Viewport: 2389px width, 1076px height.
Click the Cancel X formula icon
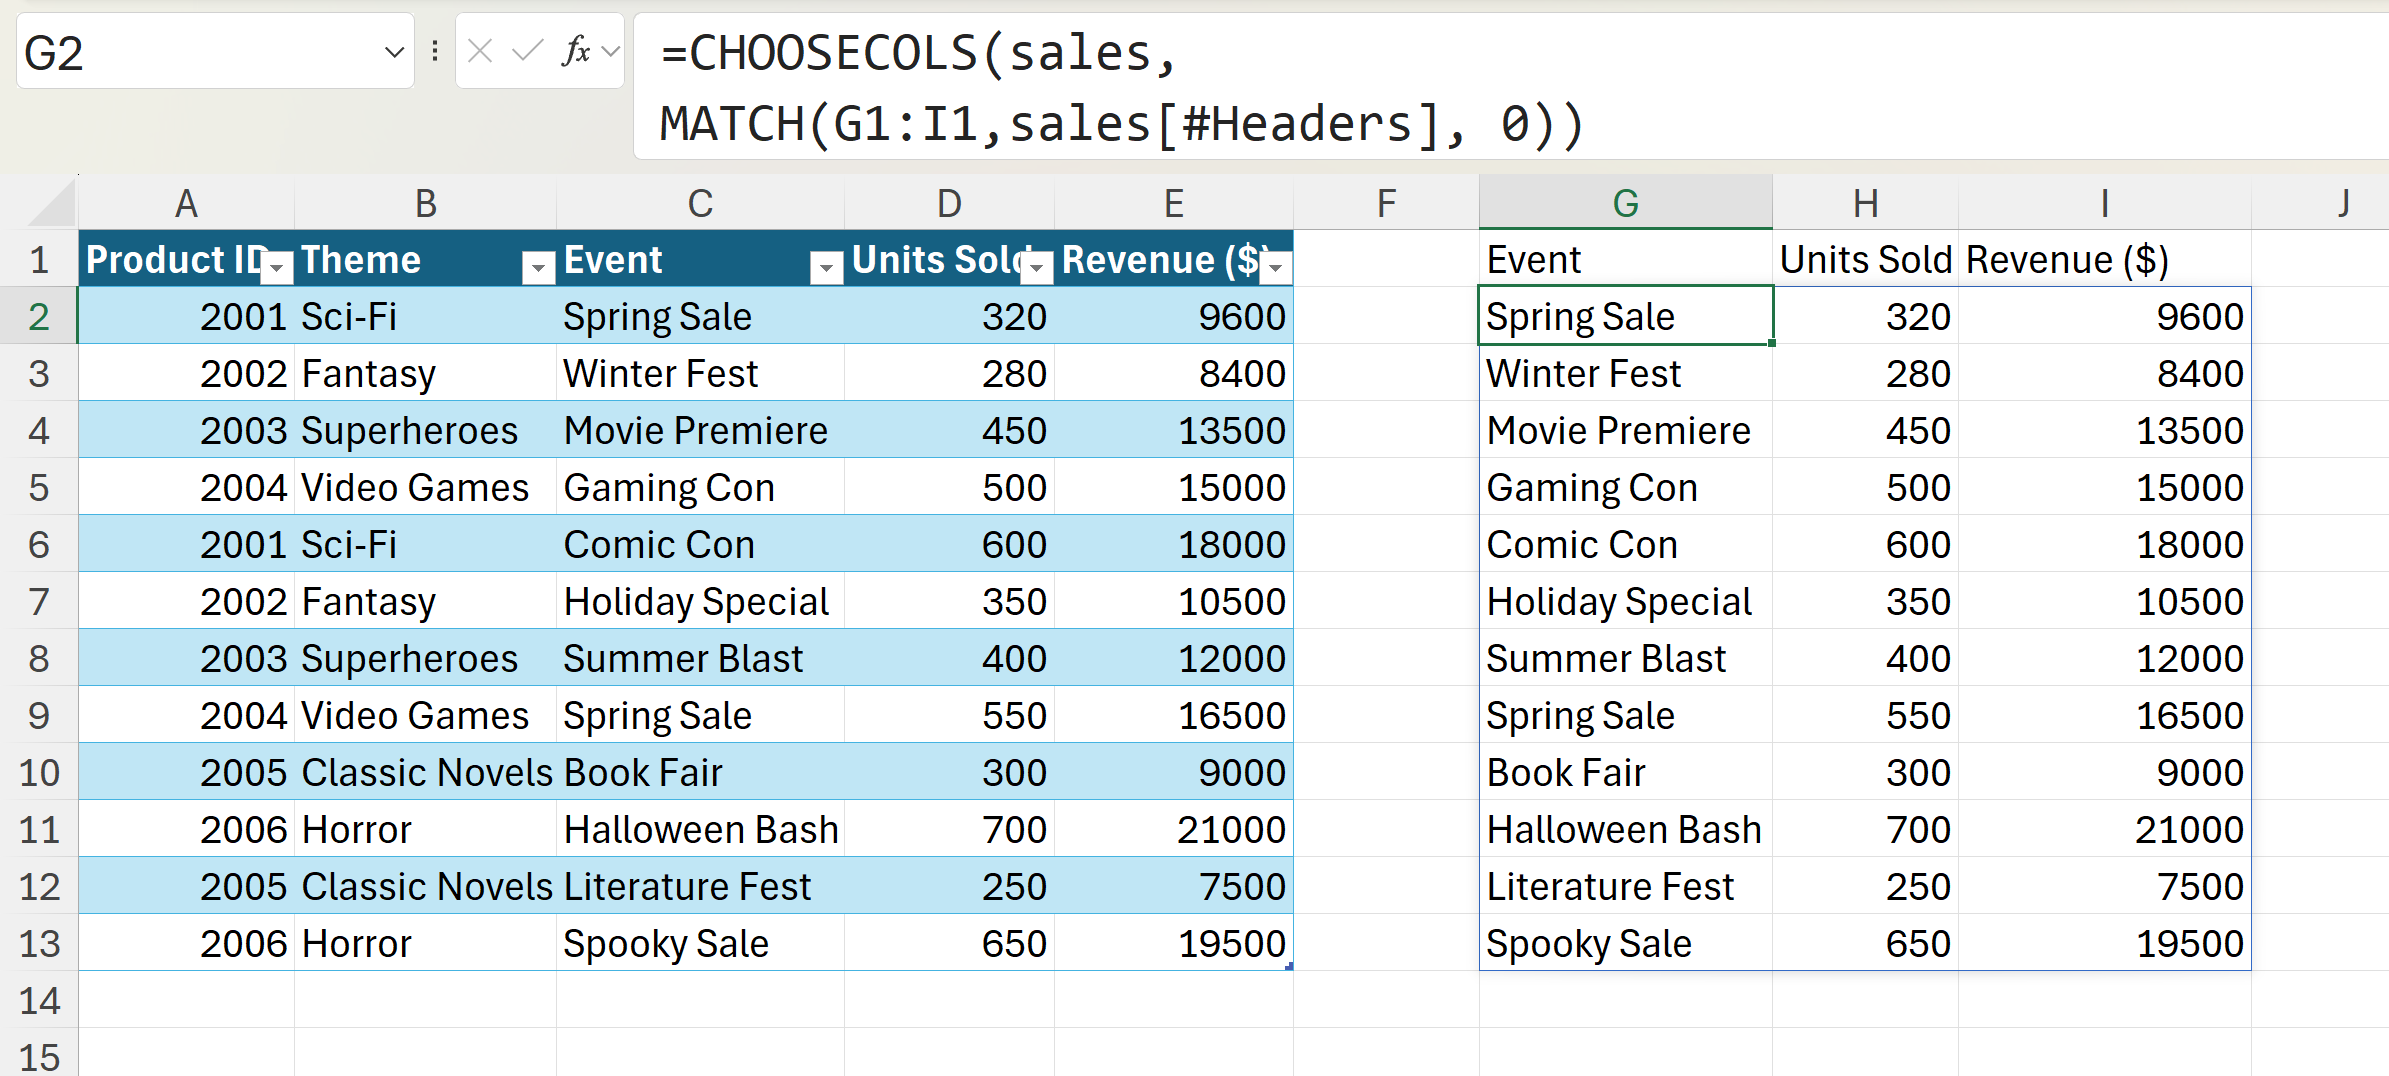pyautogui.click(x=480, y=50)
